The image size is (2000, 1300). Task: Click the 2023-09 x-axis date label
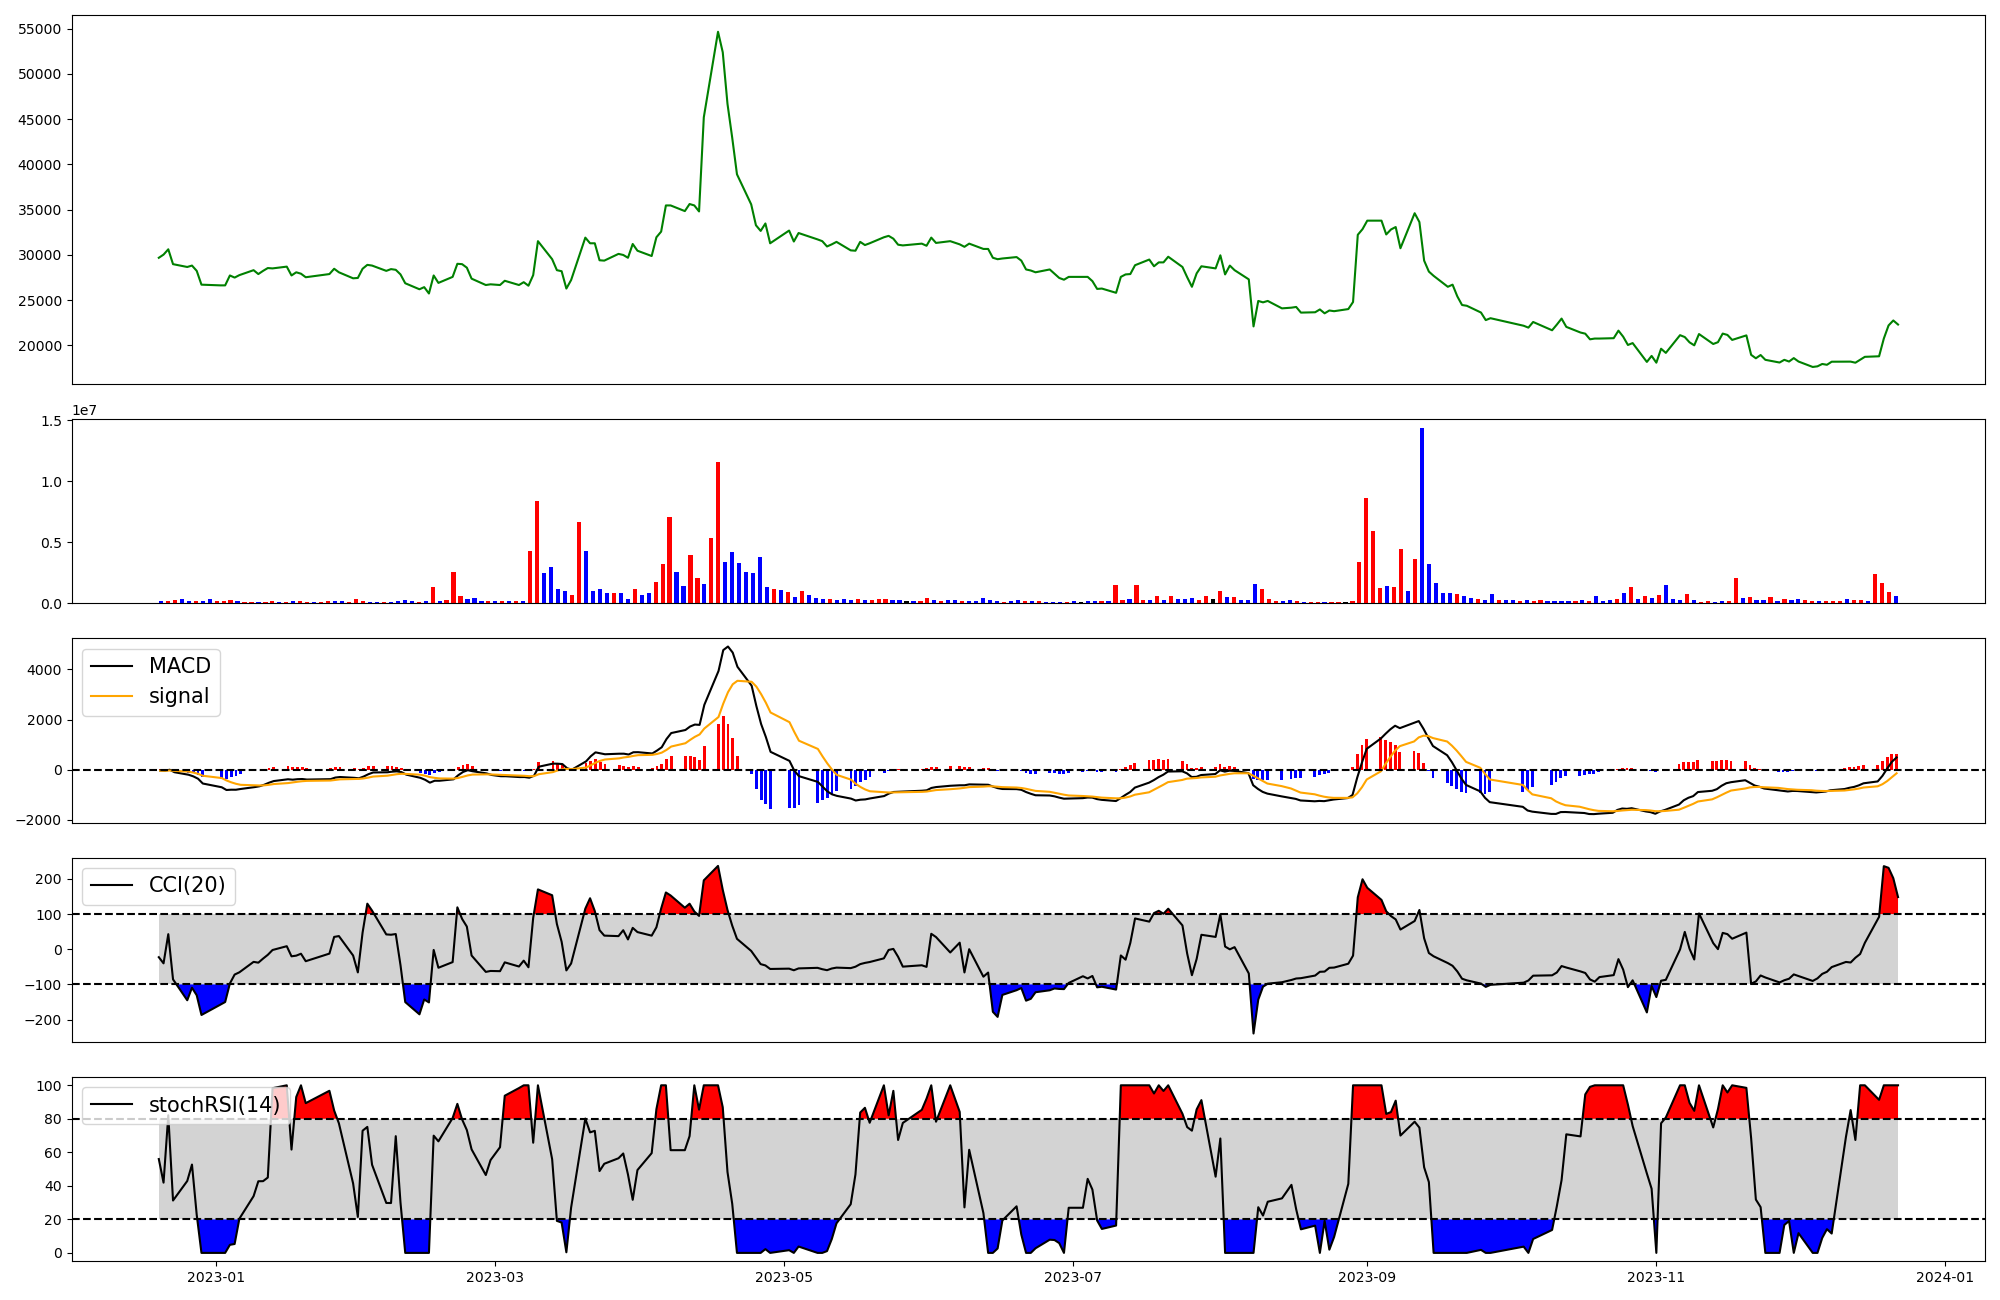tap(1366, 1277)
